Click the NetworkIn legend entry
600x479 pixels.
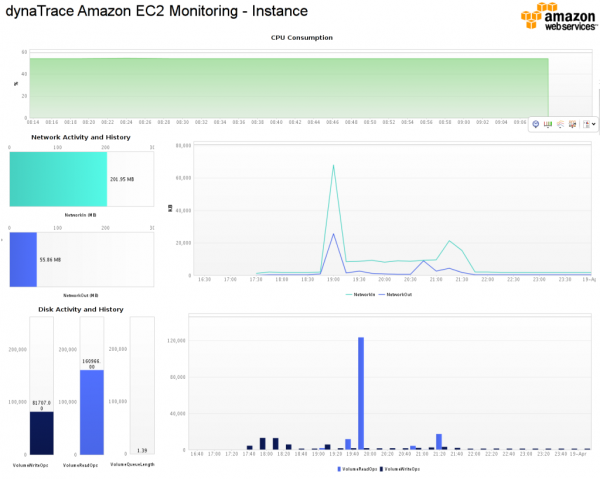click(360, 295)
